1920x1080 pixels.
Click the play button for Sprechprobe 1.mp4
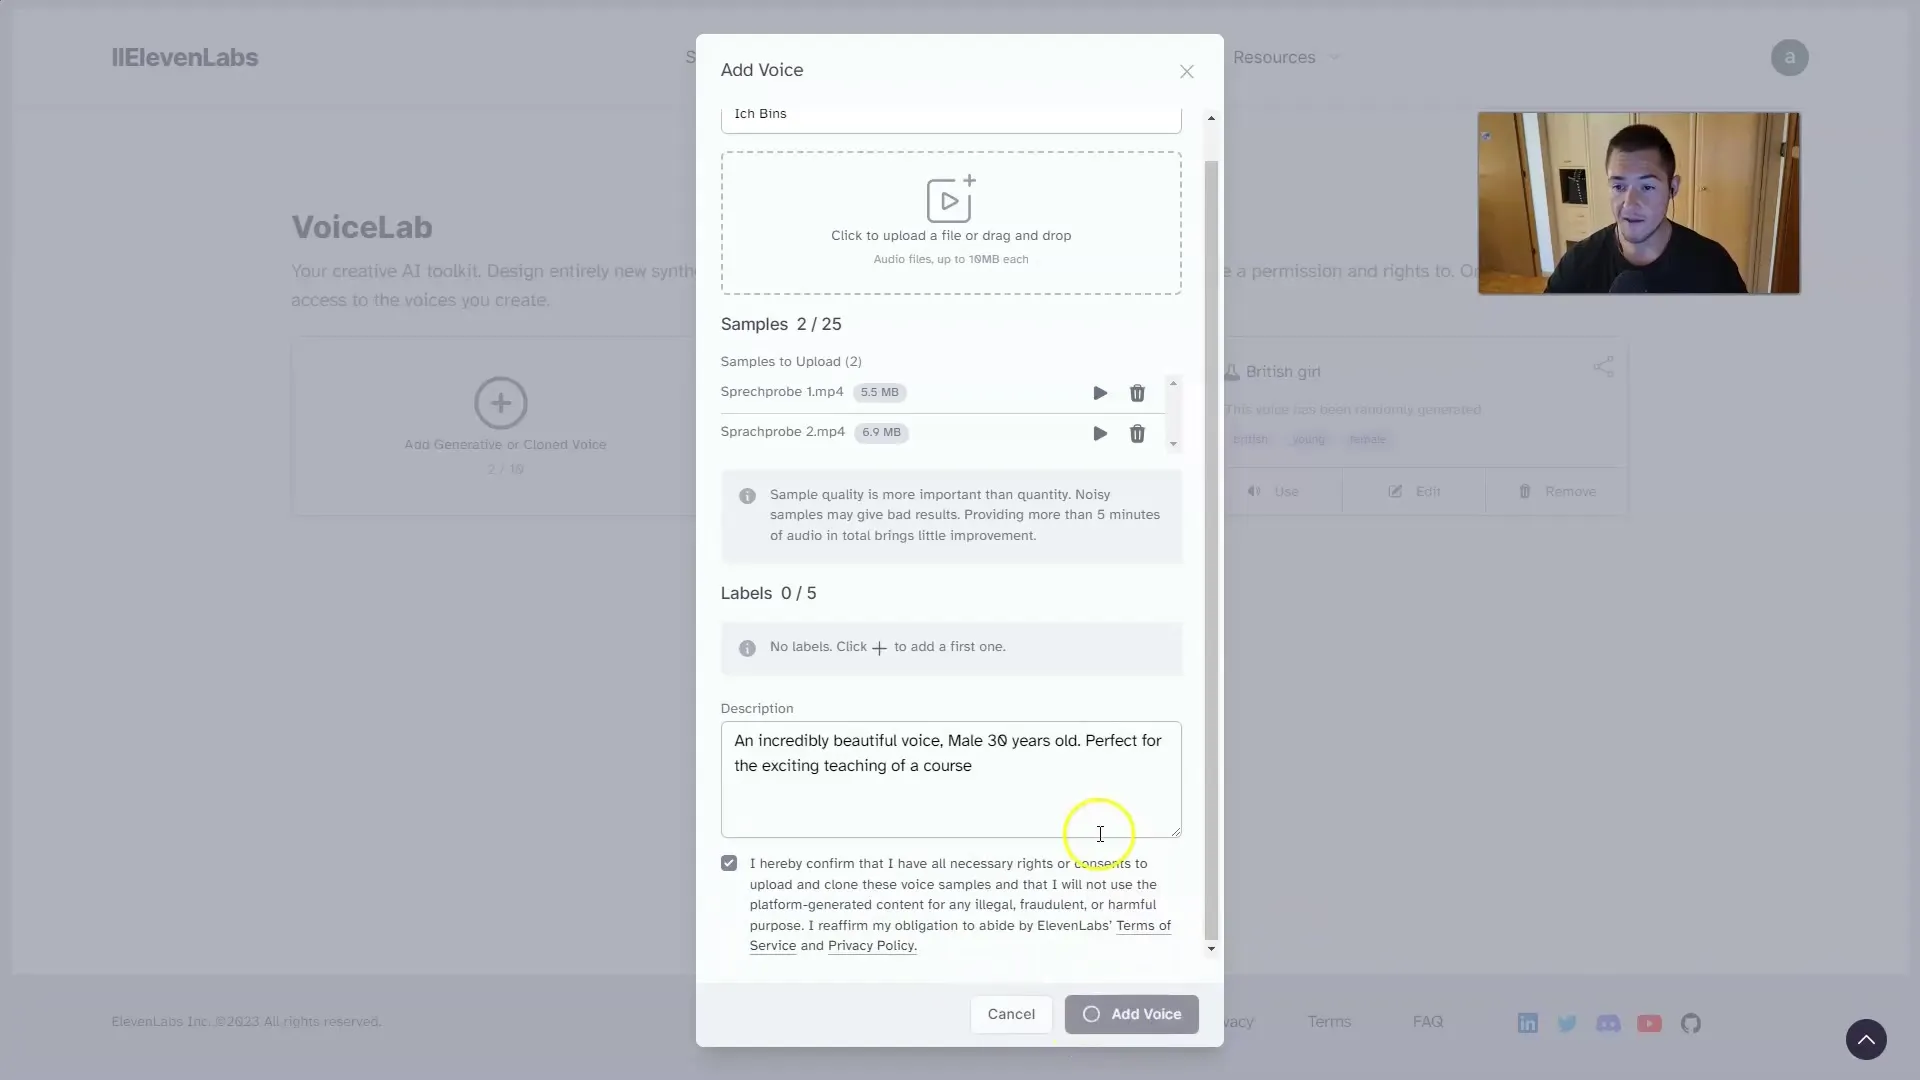(x=1100, y=392)
